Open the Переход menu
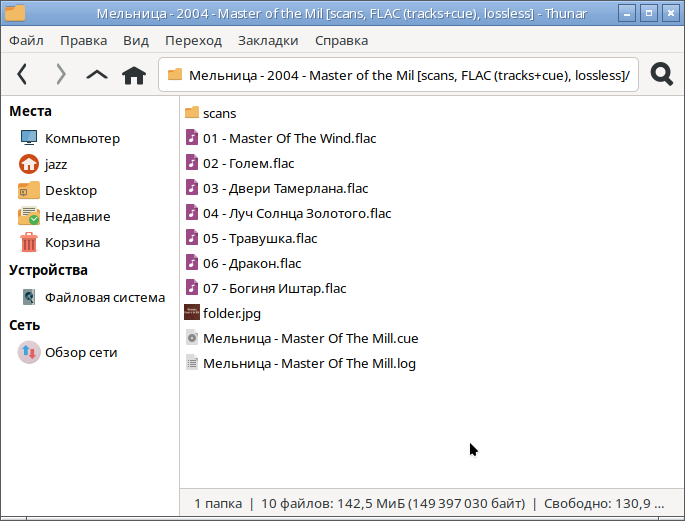 [193, 41]
